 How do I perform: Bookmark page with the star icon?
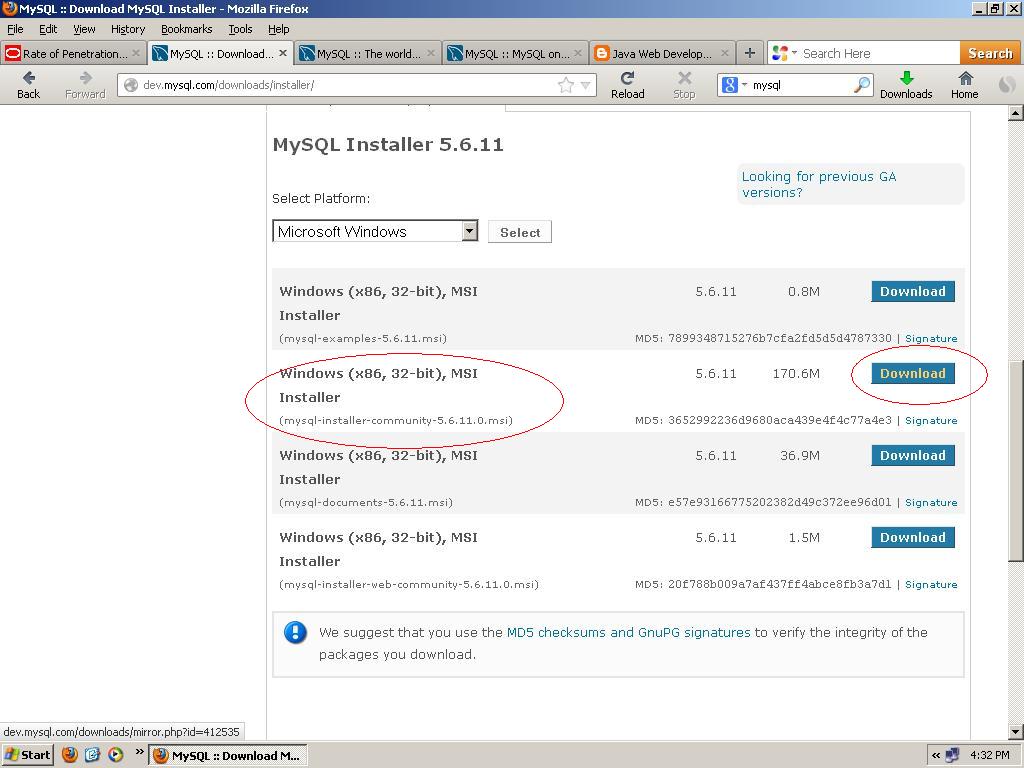coord(566,85)
